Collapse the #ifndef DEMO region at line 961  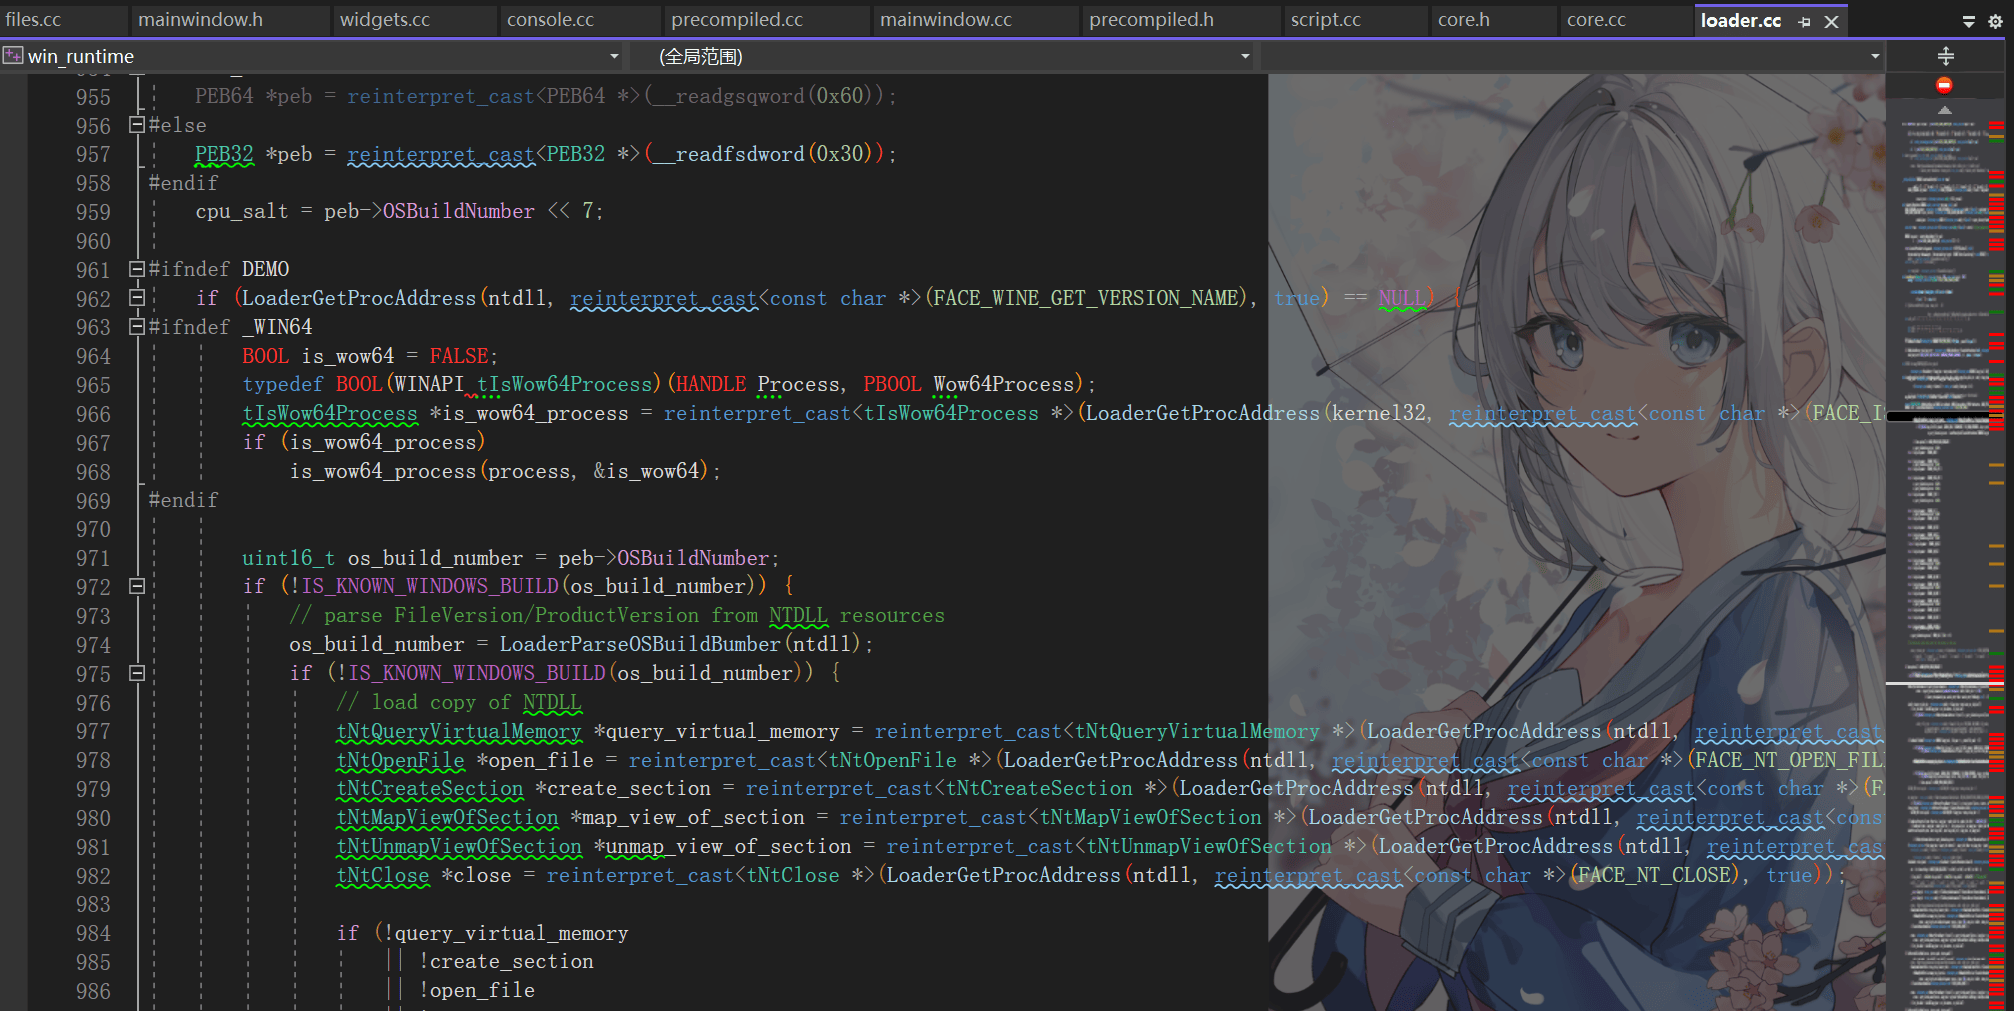click(137, 268)
